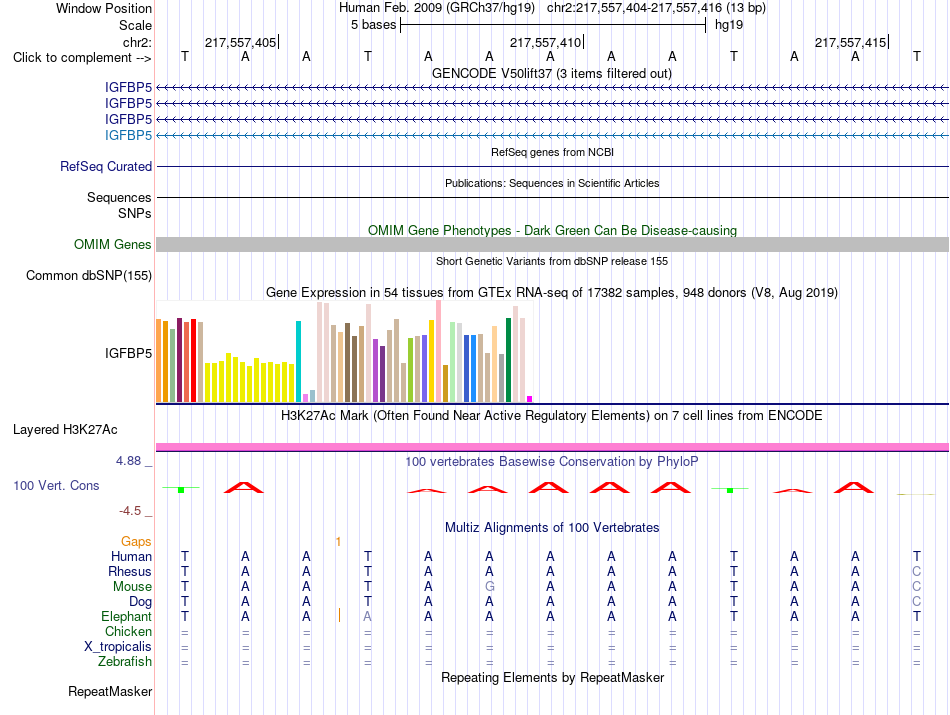This screenshot has height=715, width=950.
Task: Click the tiny magenta bar ending the GTEx chart
Action: tap(530, 399)
